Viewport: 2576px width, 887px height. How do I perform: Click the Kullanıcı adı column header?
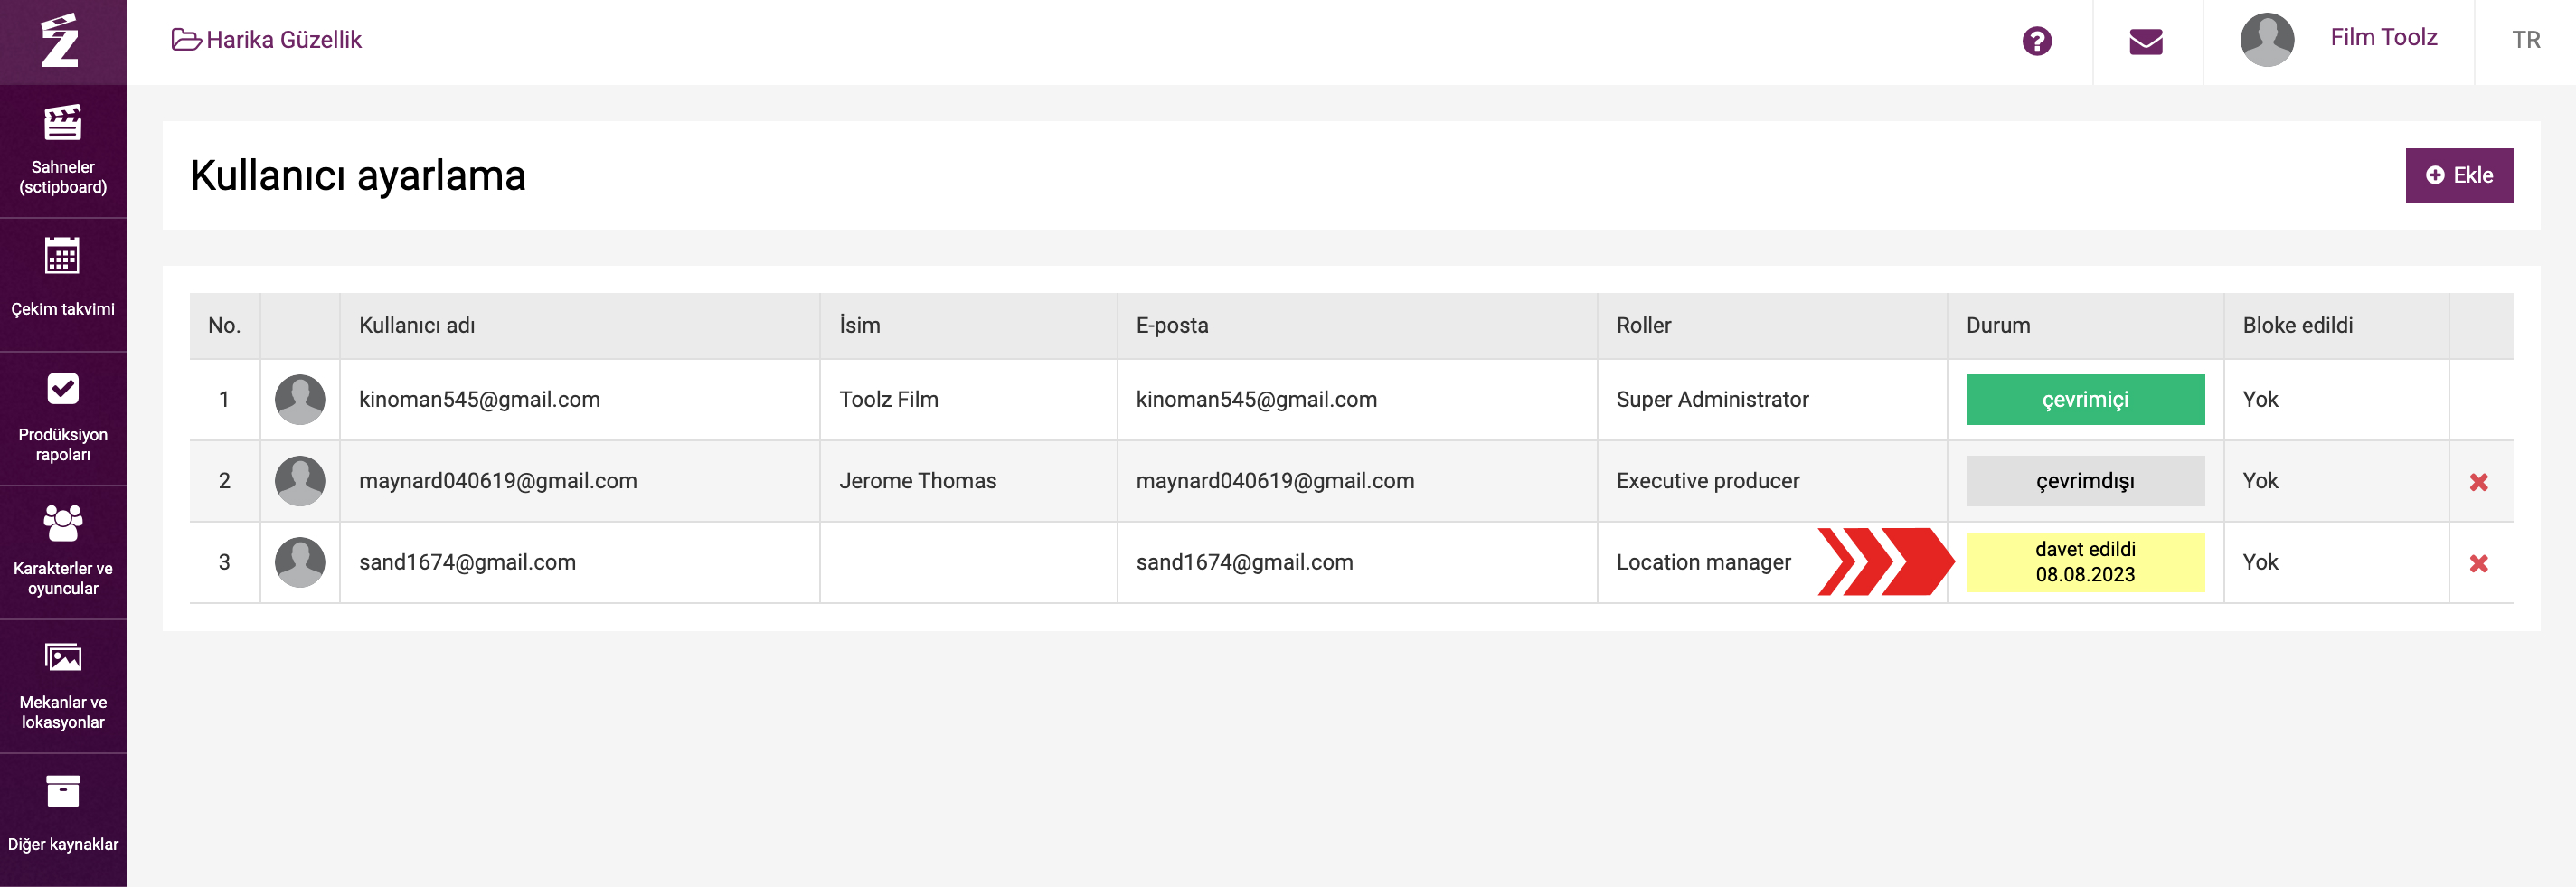[x=417, y=326]
